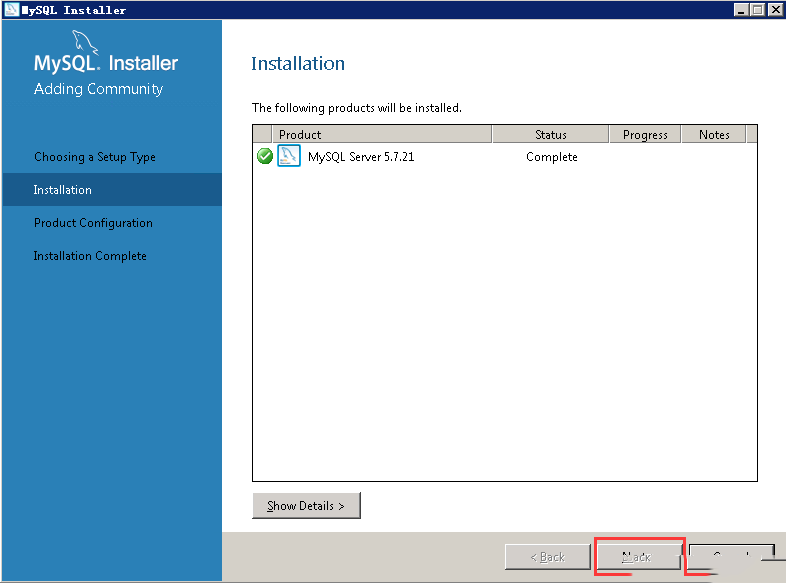
Task: Click the MySQL Server product icon
Action: coord(289,156)
